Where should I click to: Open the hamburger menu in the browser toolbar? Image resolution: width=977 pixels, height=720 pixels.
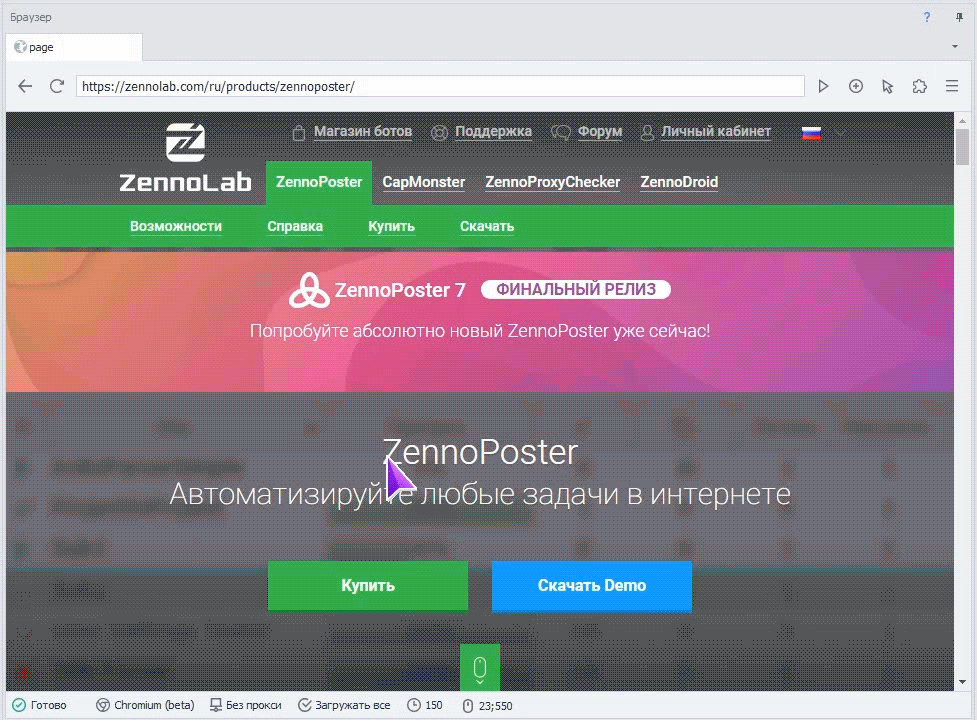point(951,86)
